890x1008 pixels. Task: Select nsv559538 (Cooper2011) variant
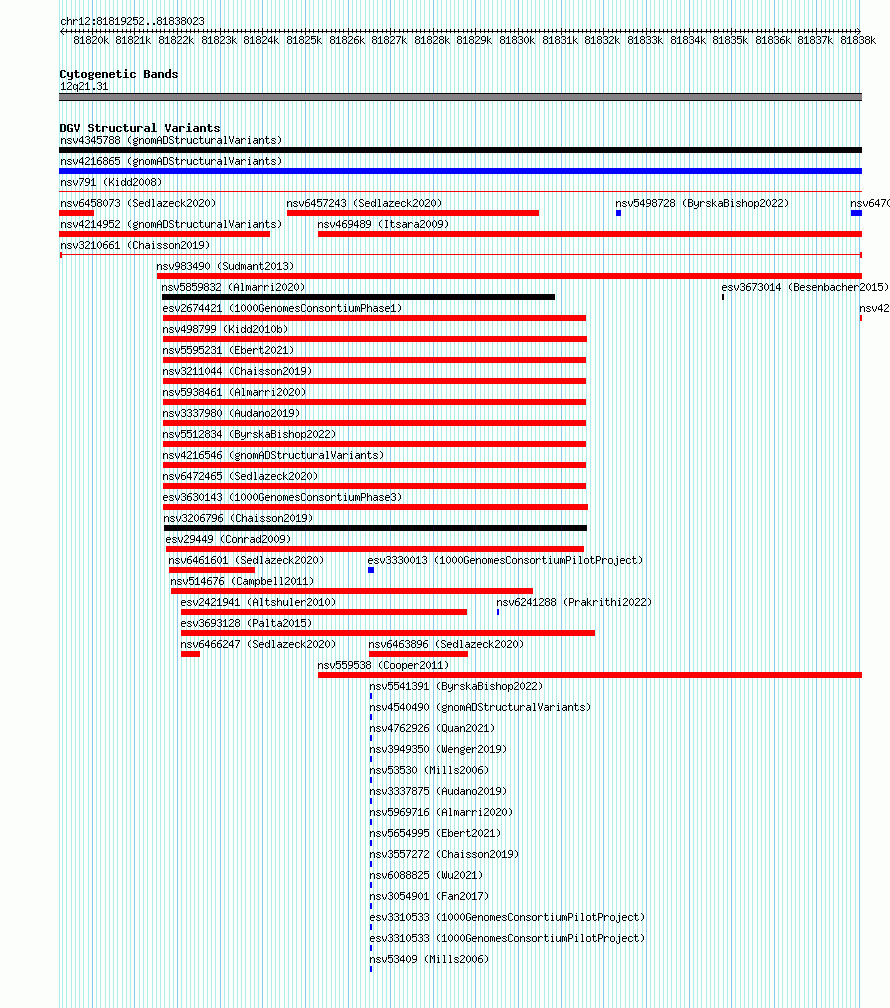[383, 665]
